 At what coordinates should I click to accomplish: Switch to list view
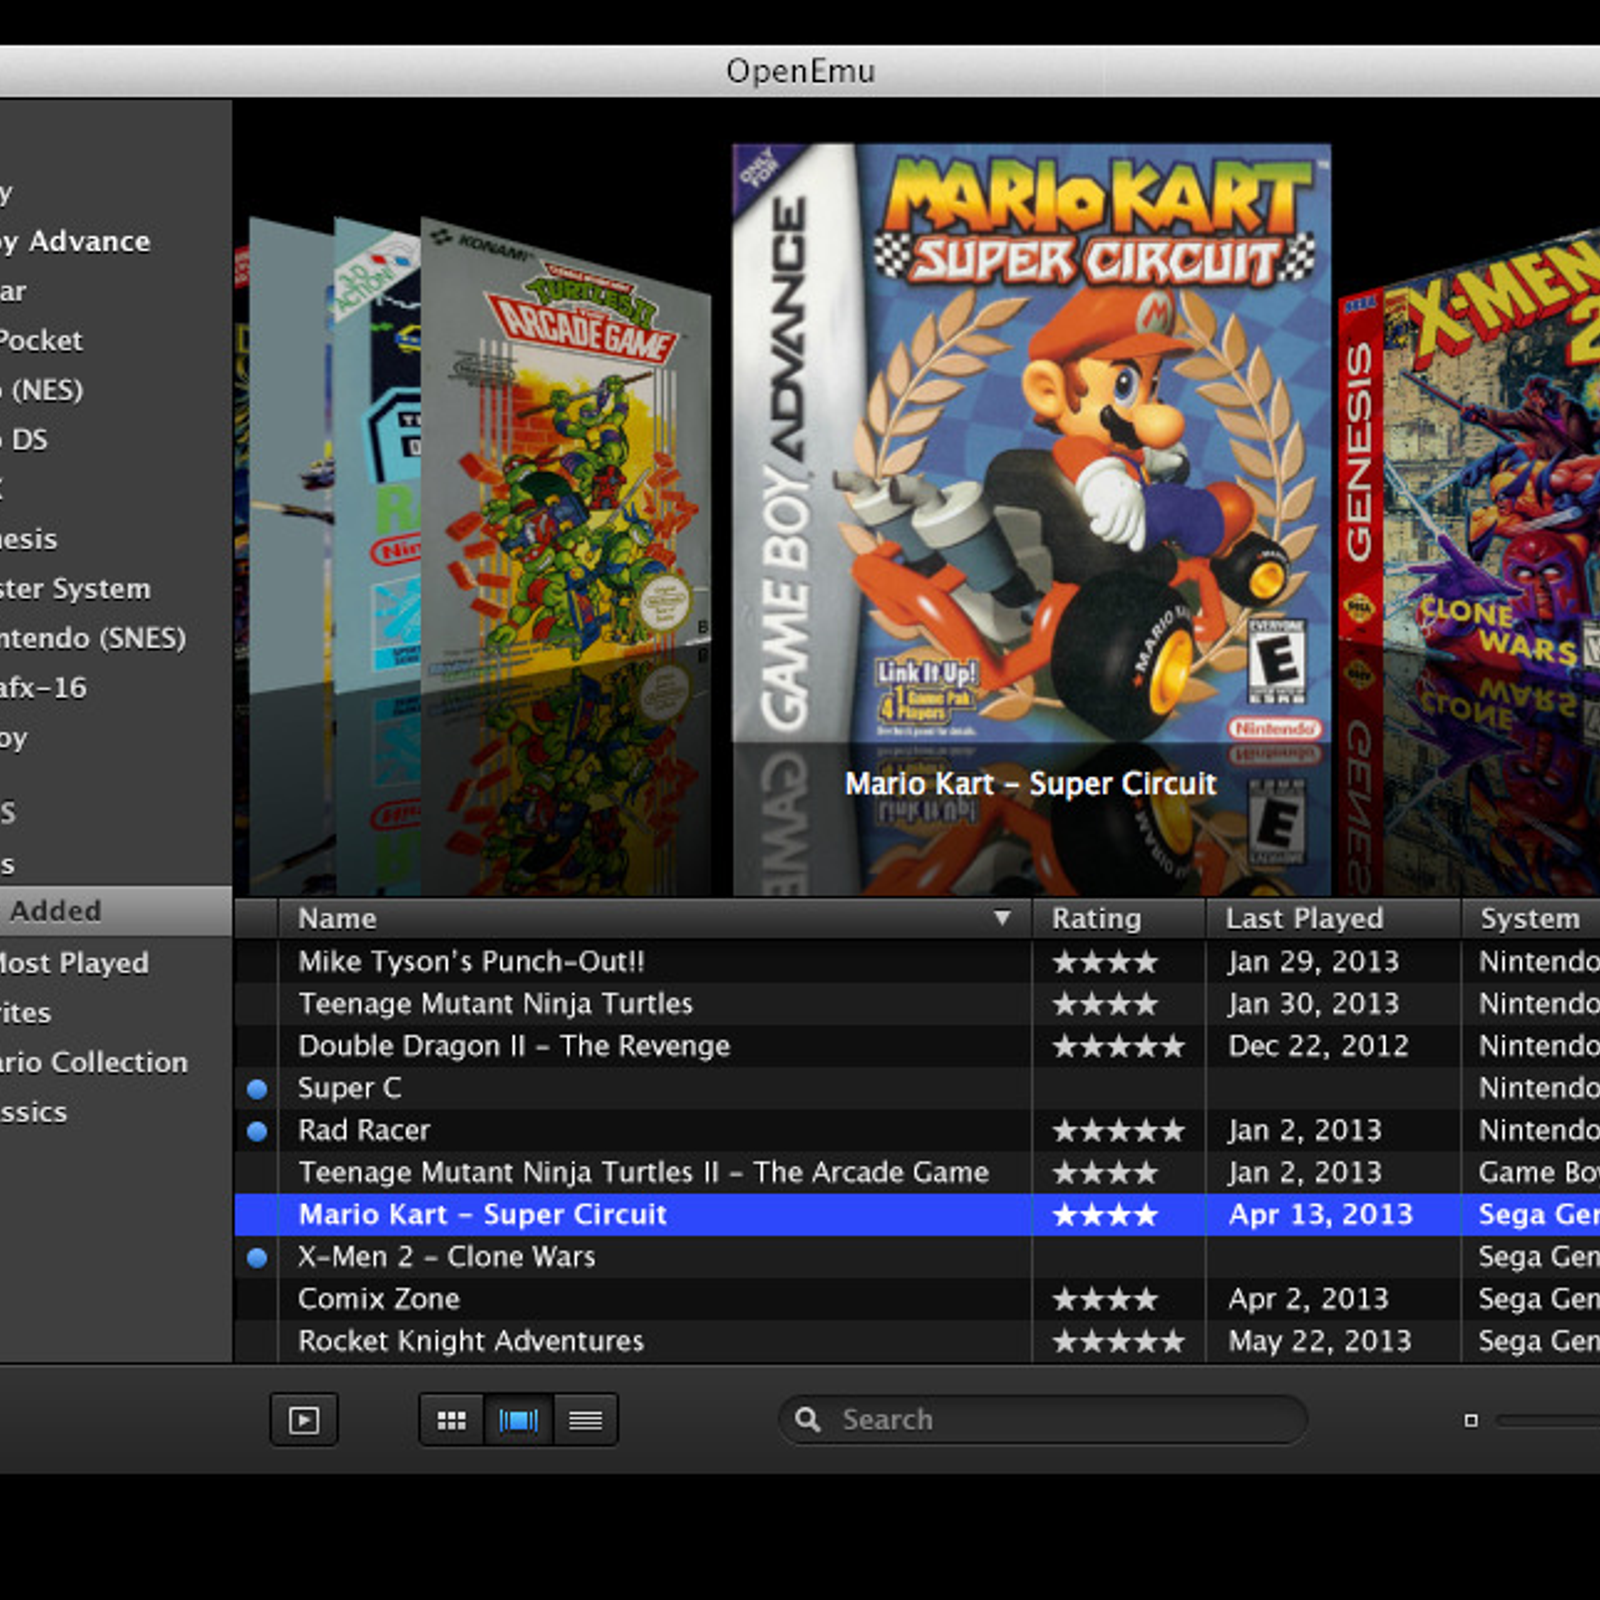click(x=585, y=1420)
